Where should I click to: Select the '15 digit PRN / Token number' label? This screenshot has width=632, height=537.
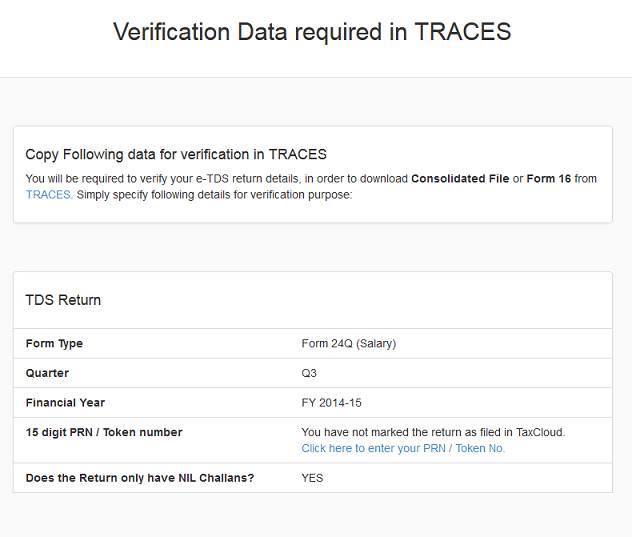click(104, 433)
